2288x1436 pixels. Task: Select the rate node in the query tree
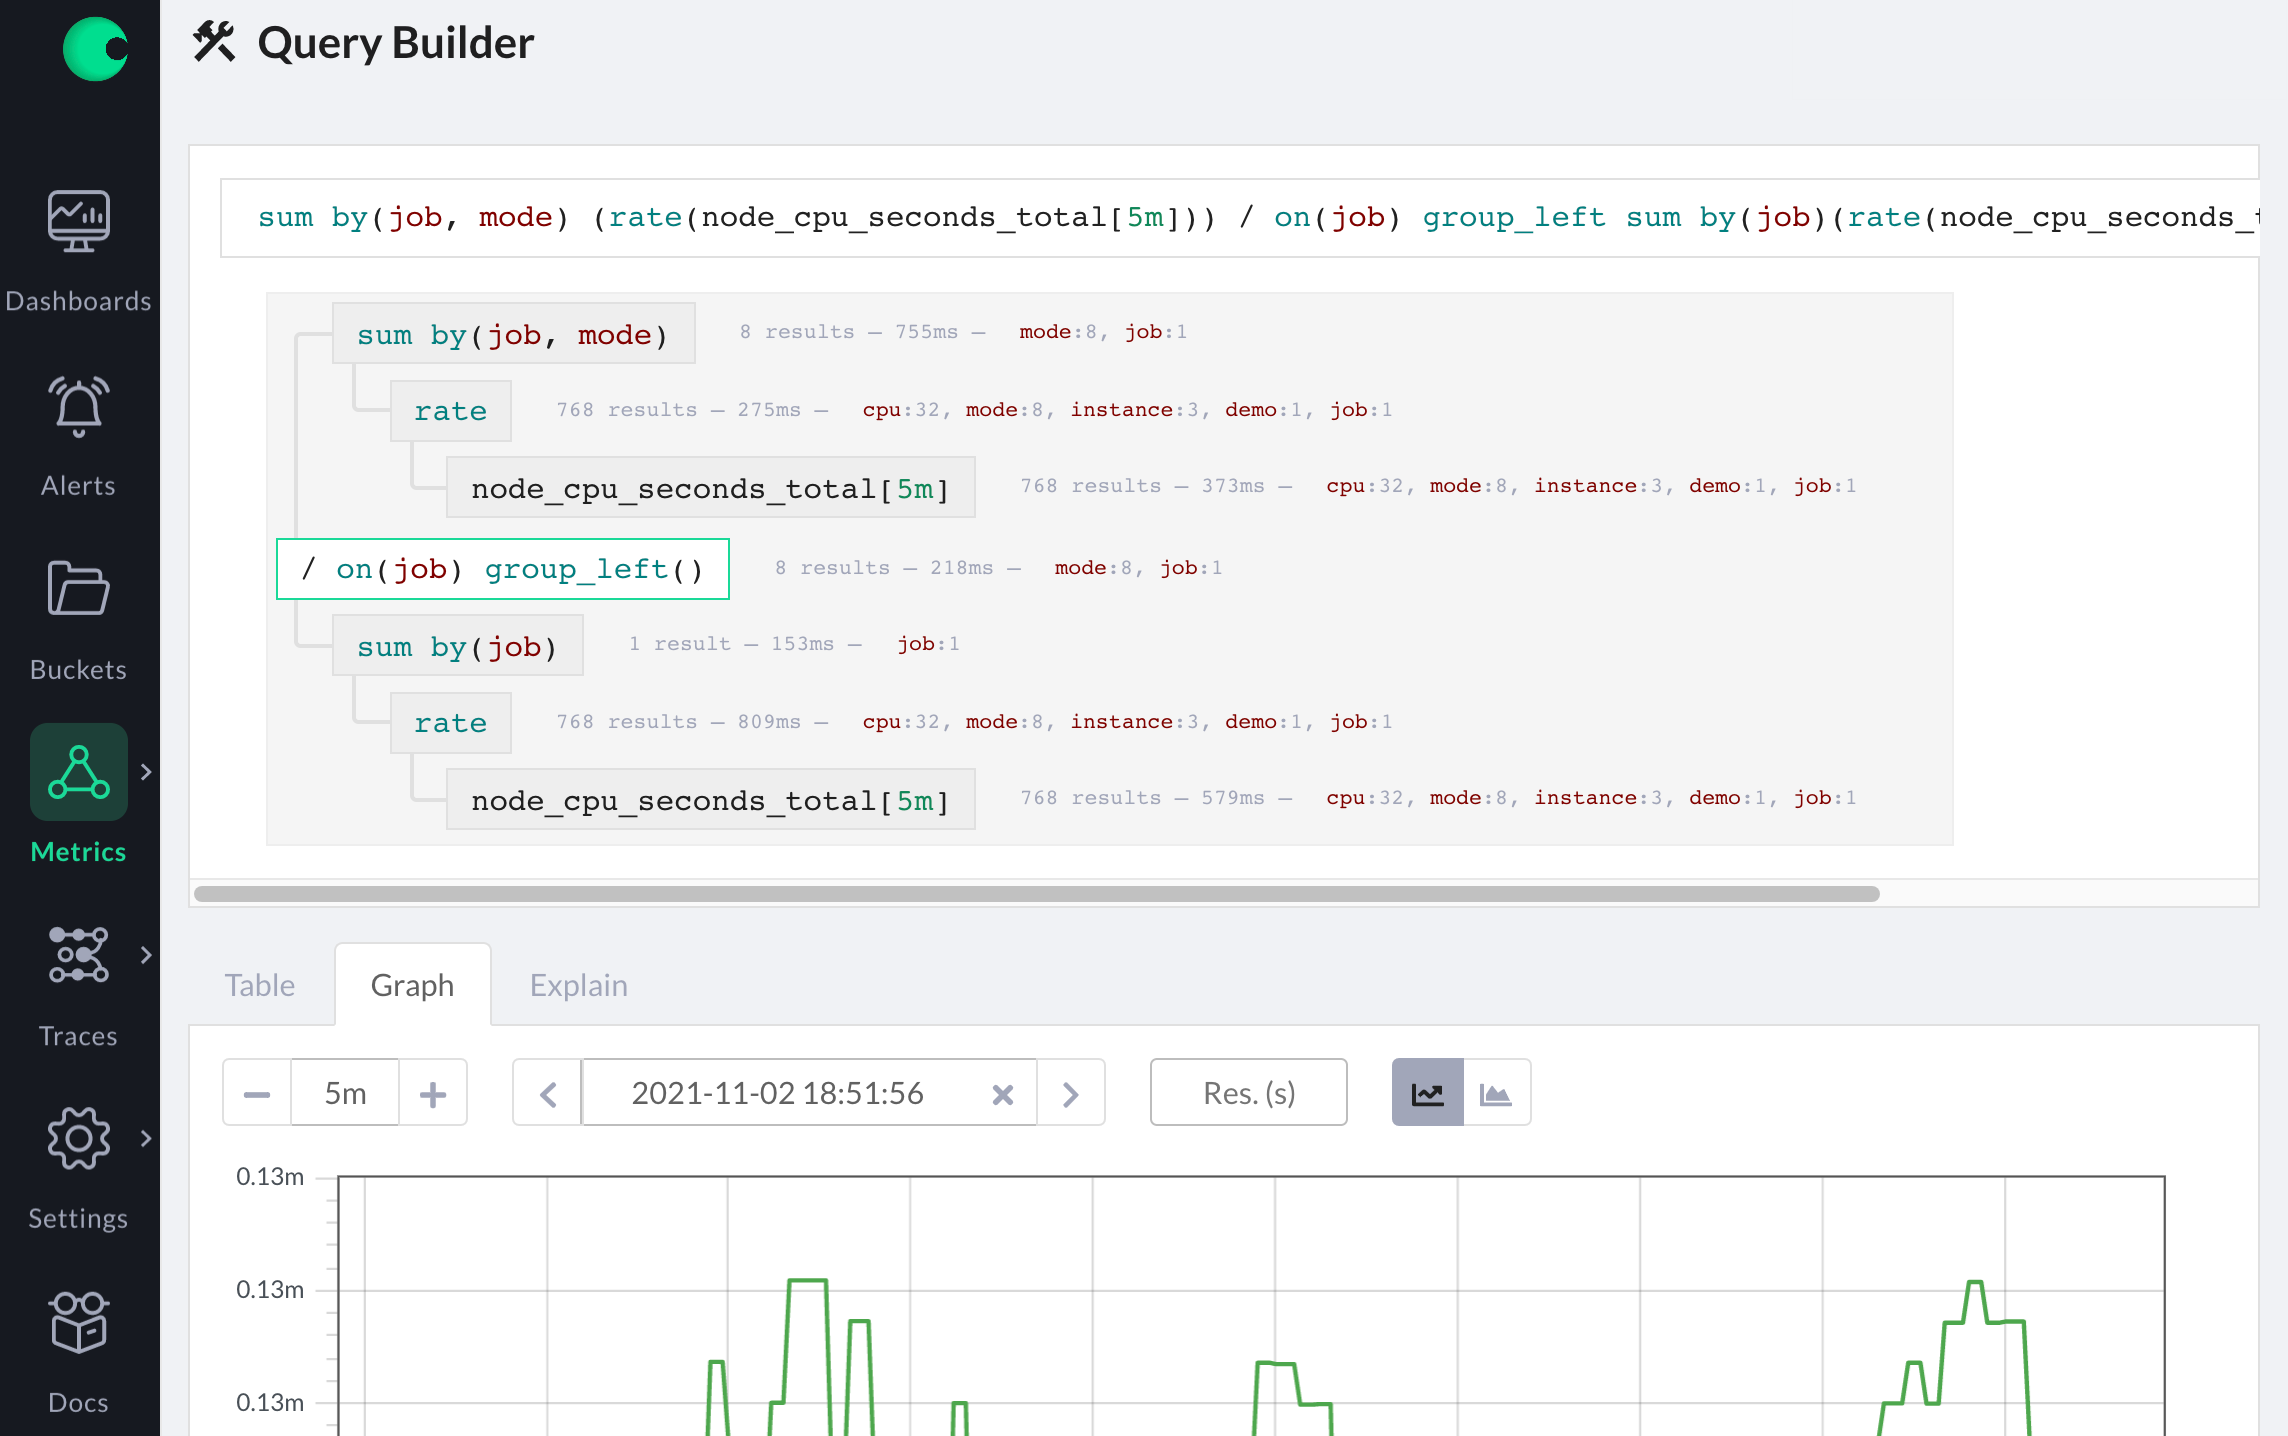coord(450,410)
